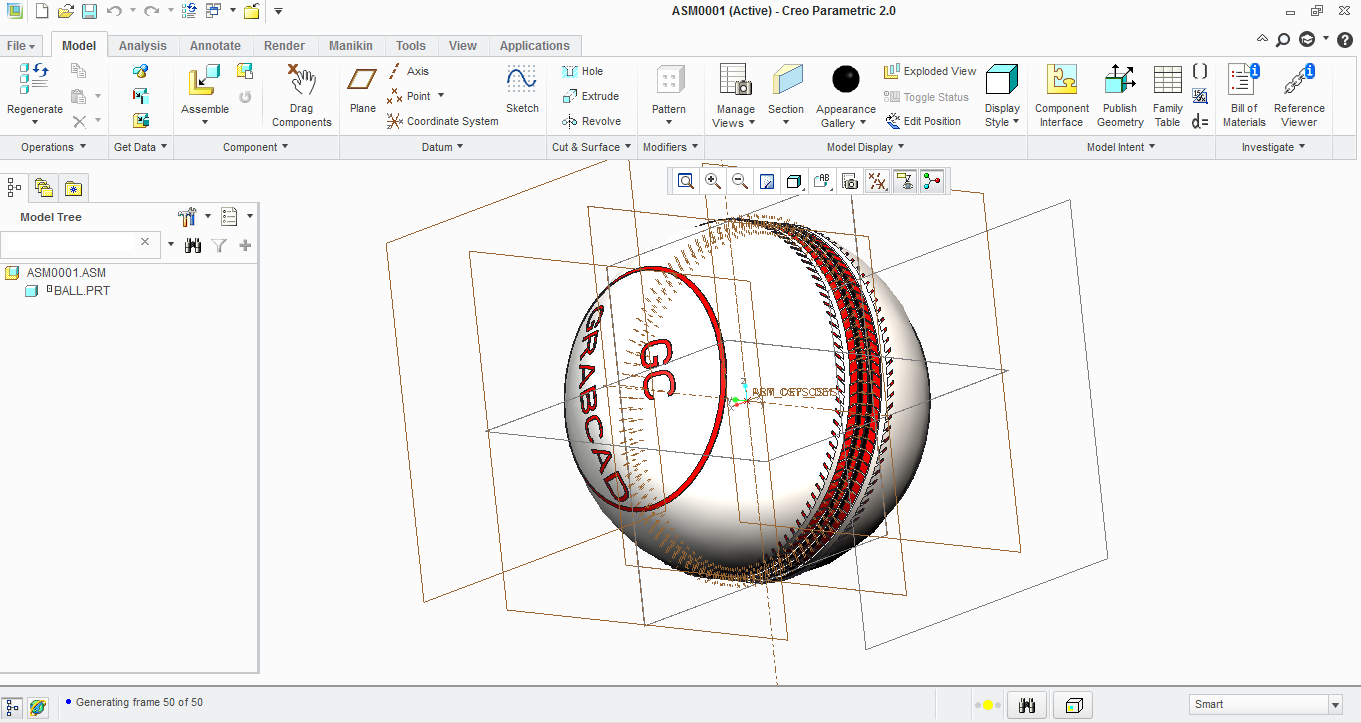The height and width of the screenshot is (723, 1361).
Task: Expand the Operations group dropdown
Action: 54,147
